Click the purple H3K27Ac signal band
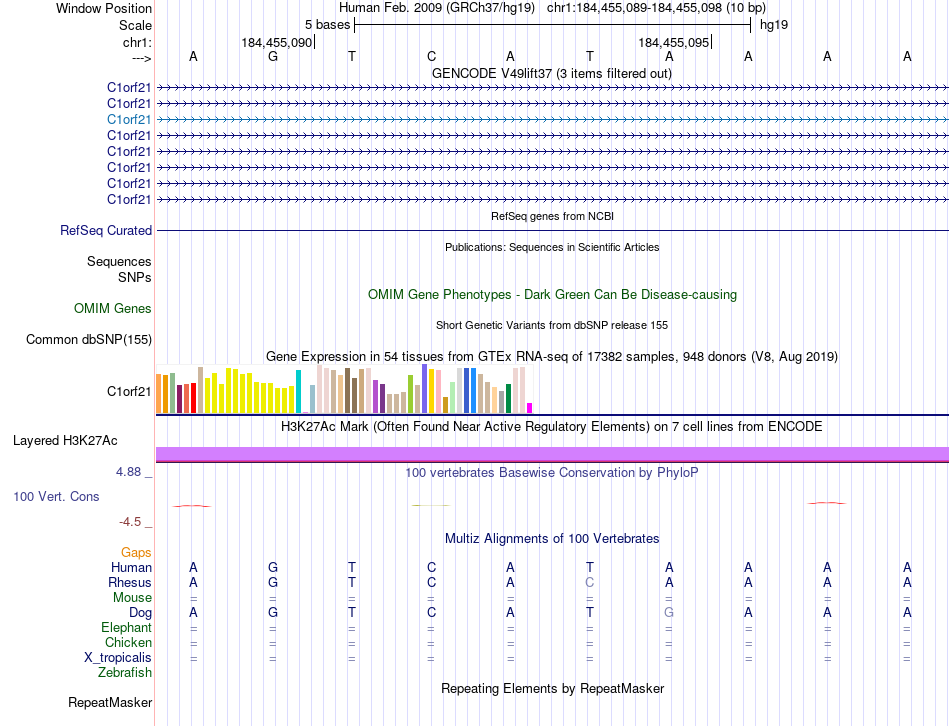Viewport: 950px width, 726px height. (x=552, y=455)
